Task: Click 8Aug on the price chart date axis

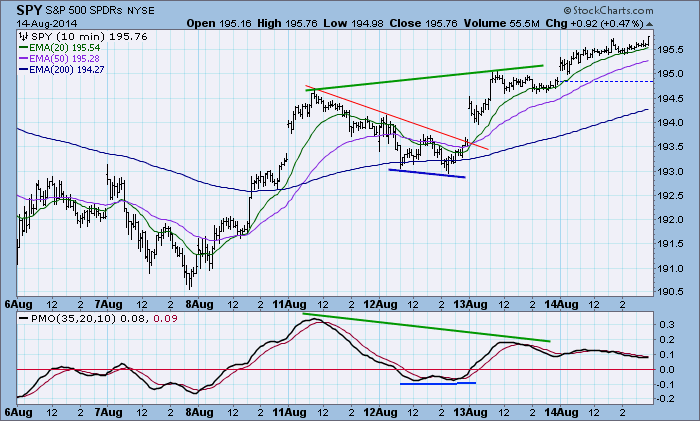Action: (x=199, y=304)
